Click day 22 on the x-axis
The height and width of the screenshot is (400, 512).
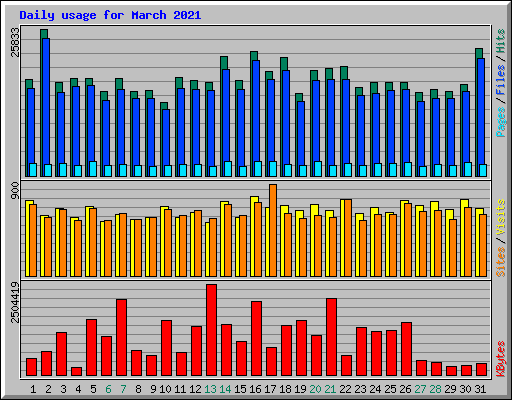[345, 389]
